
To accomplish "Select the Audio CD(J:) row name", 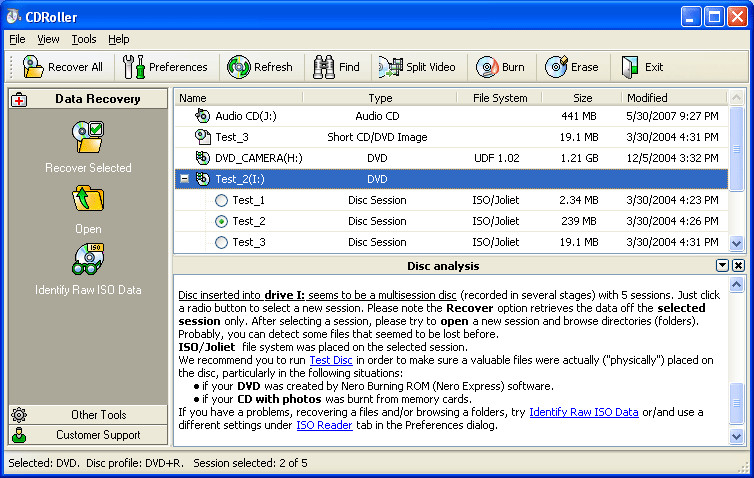I will click(246, 116).
